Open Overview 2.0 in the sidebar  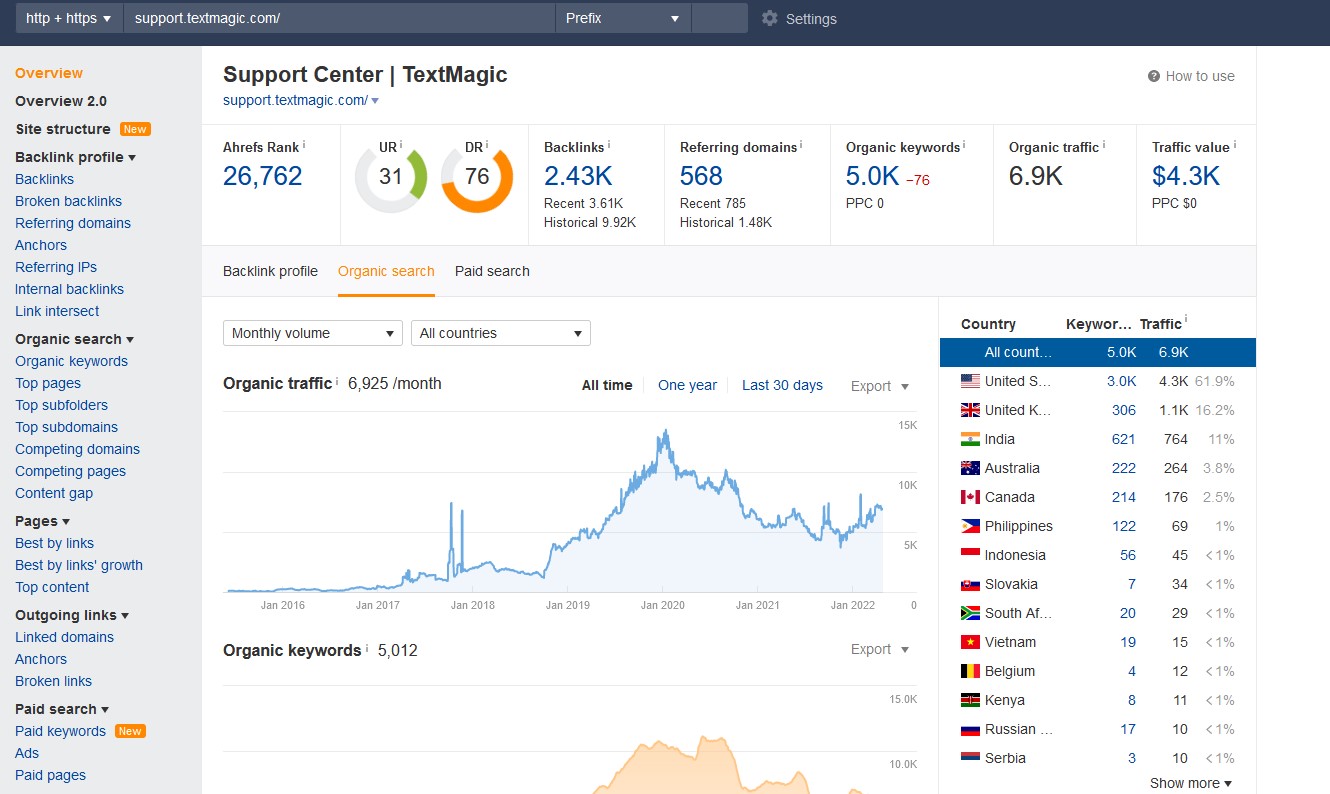61,101
